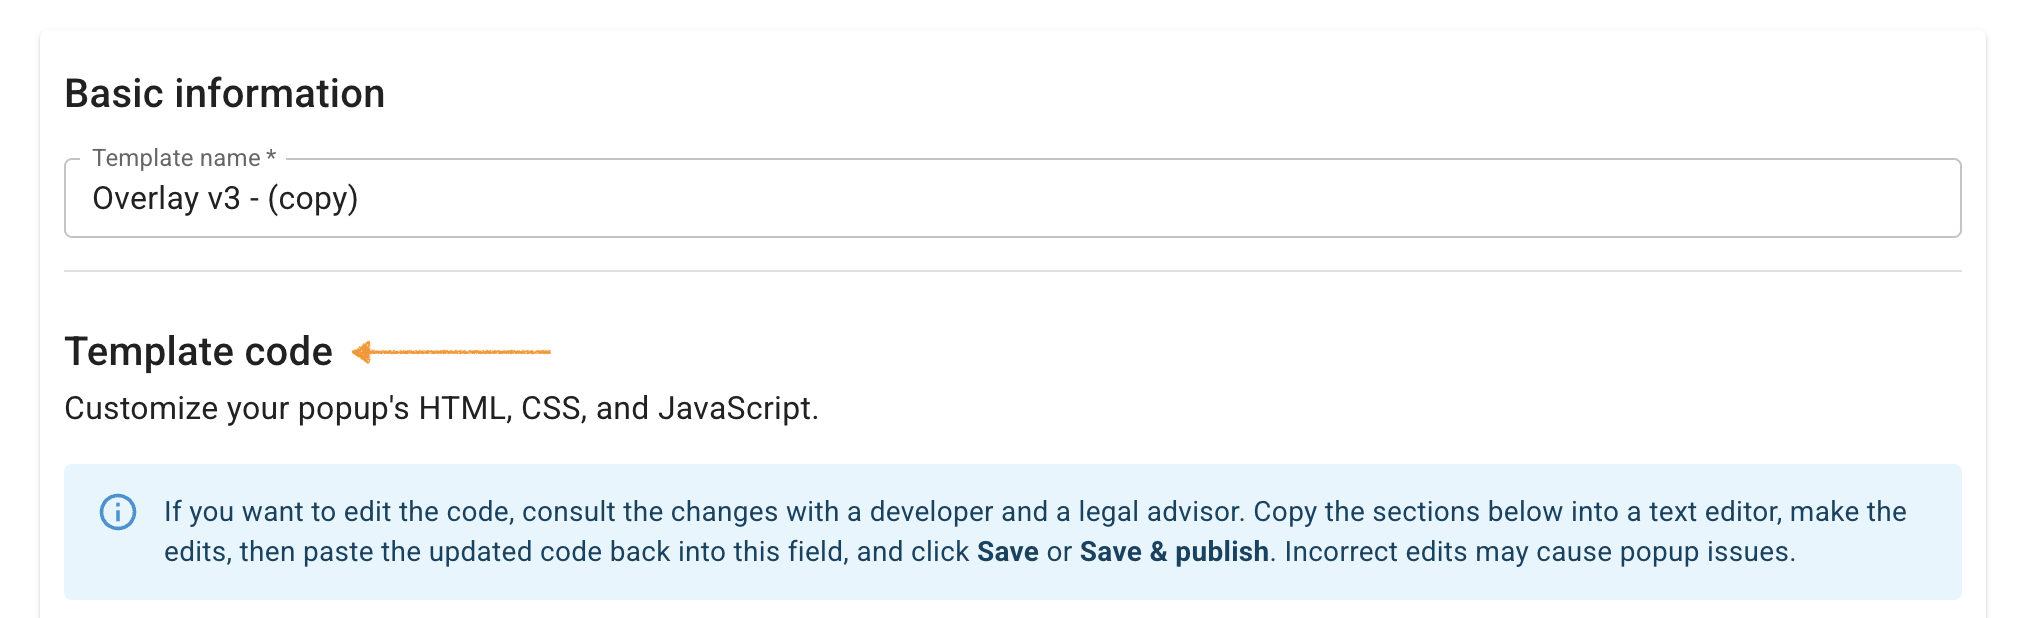Click the info icon in the blue notice
Screen dimensions: 2020x618
[x=118, y=512]
